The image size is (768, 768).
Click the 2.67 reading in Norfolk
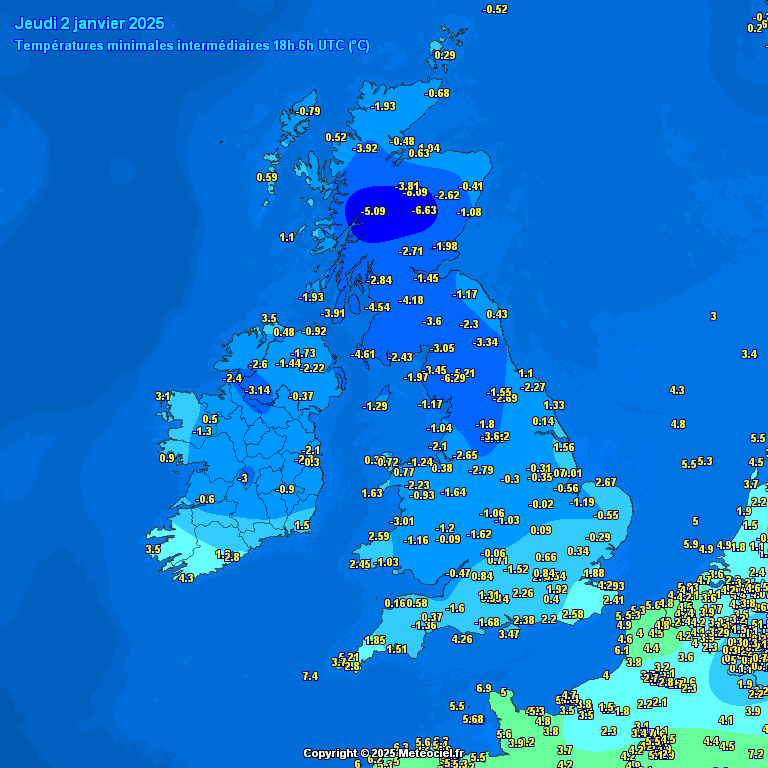tap(606, 482)
